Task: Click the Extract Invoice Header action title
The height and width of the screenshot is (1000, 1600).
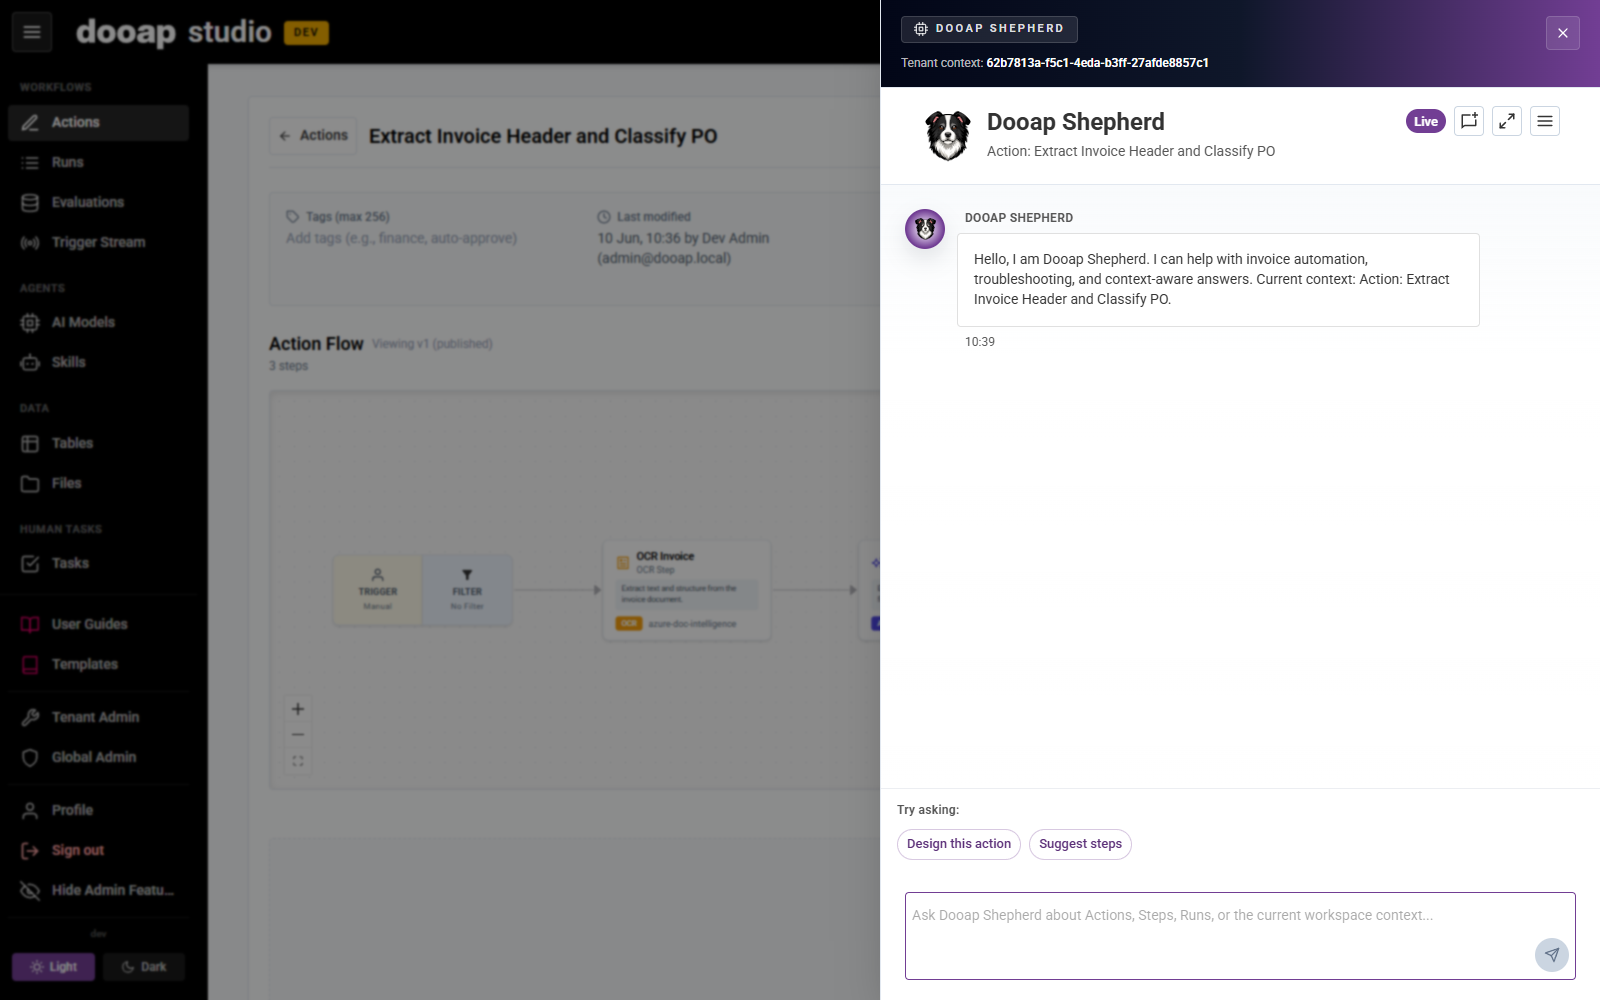Action: 543,136
